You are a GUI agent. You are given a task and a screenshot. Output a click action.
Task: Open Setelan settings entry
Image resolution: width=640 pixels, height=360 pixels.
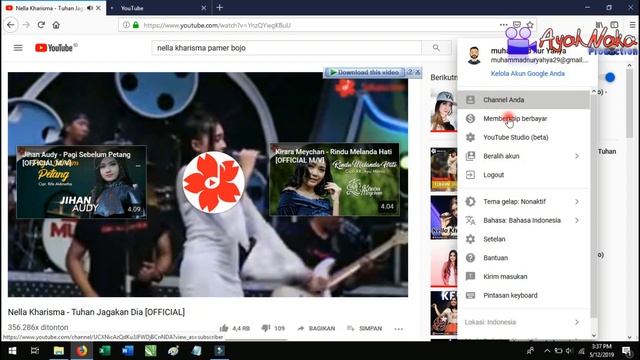coord(524,239)
